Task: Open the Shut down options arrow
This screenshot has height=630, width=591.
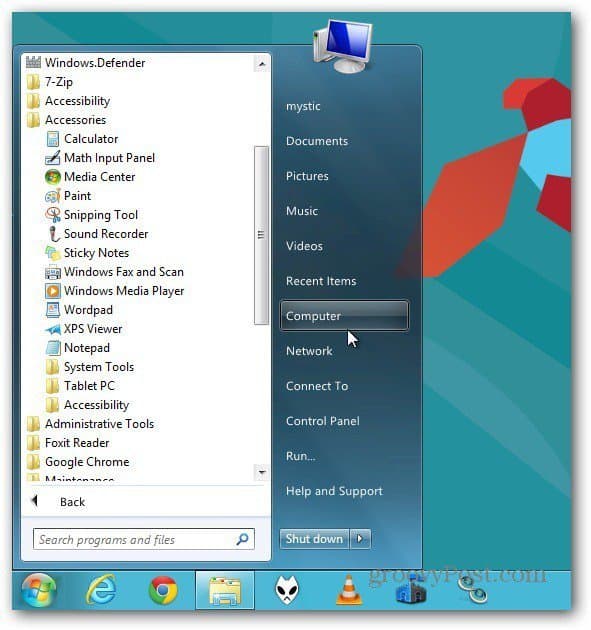Action: [360, 538]
